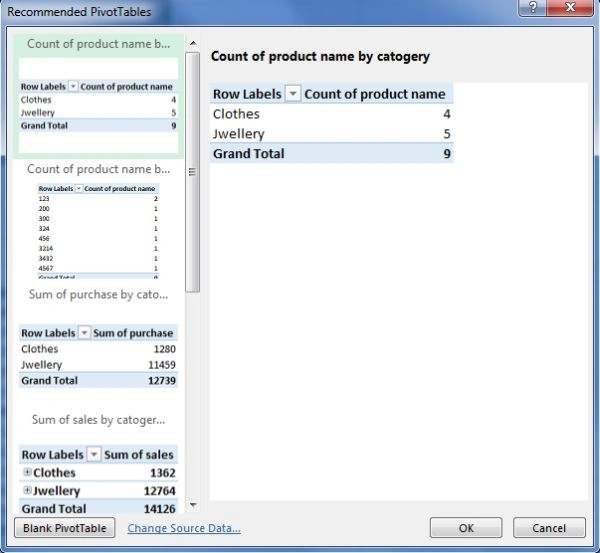Click row 4567 in the second thumbnail
The height and width of the screenshot is (553, 600).
pos(98,268)
